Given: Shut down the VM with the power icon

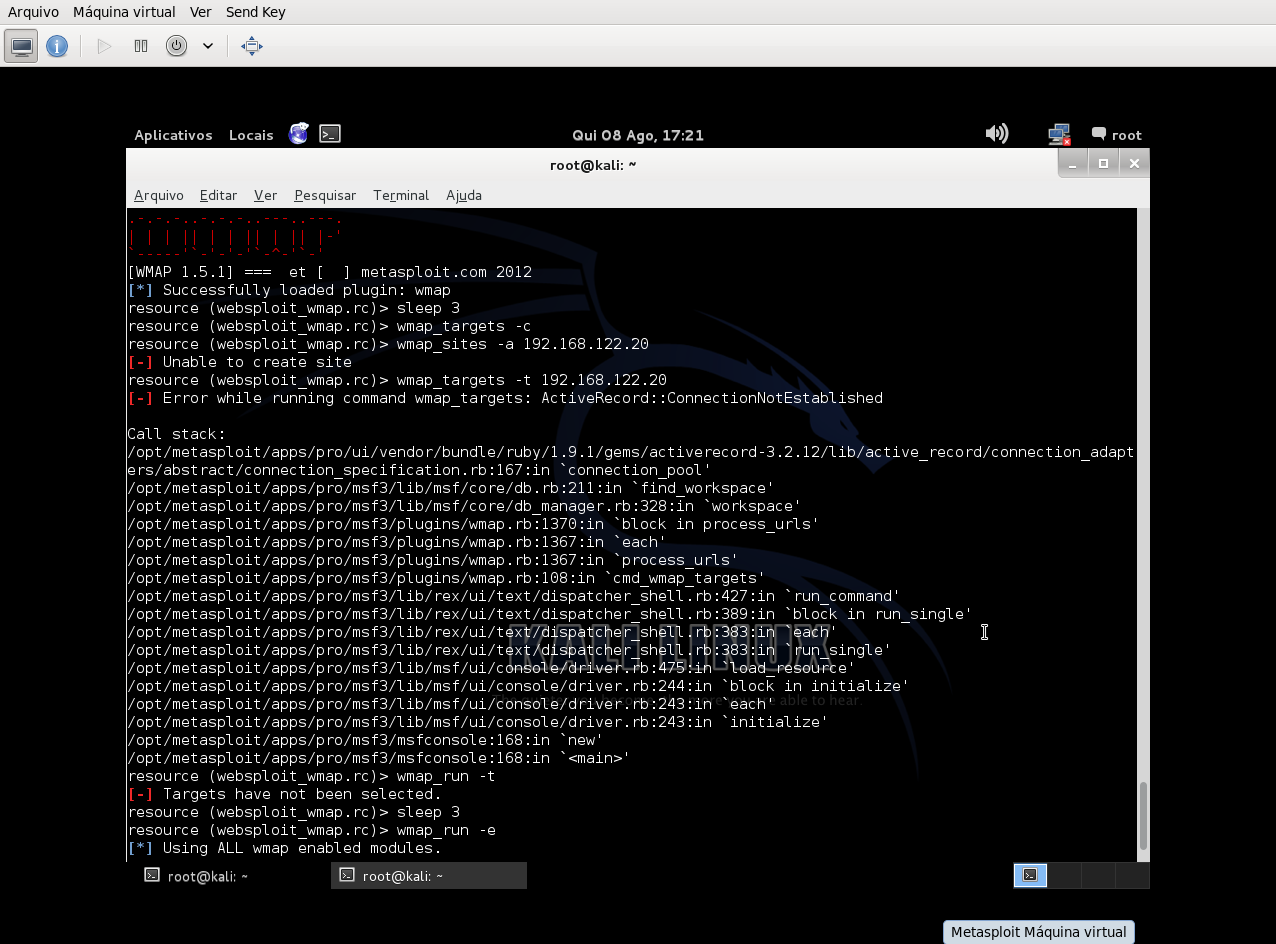Looking at the screenshot, I should tap(177, 46).
